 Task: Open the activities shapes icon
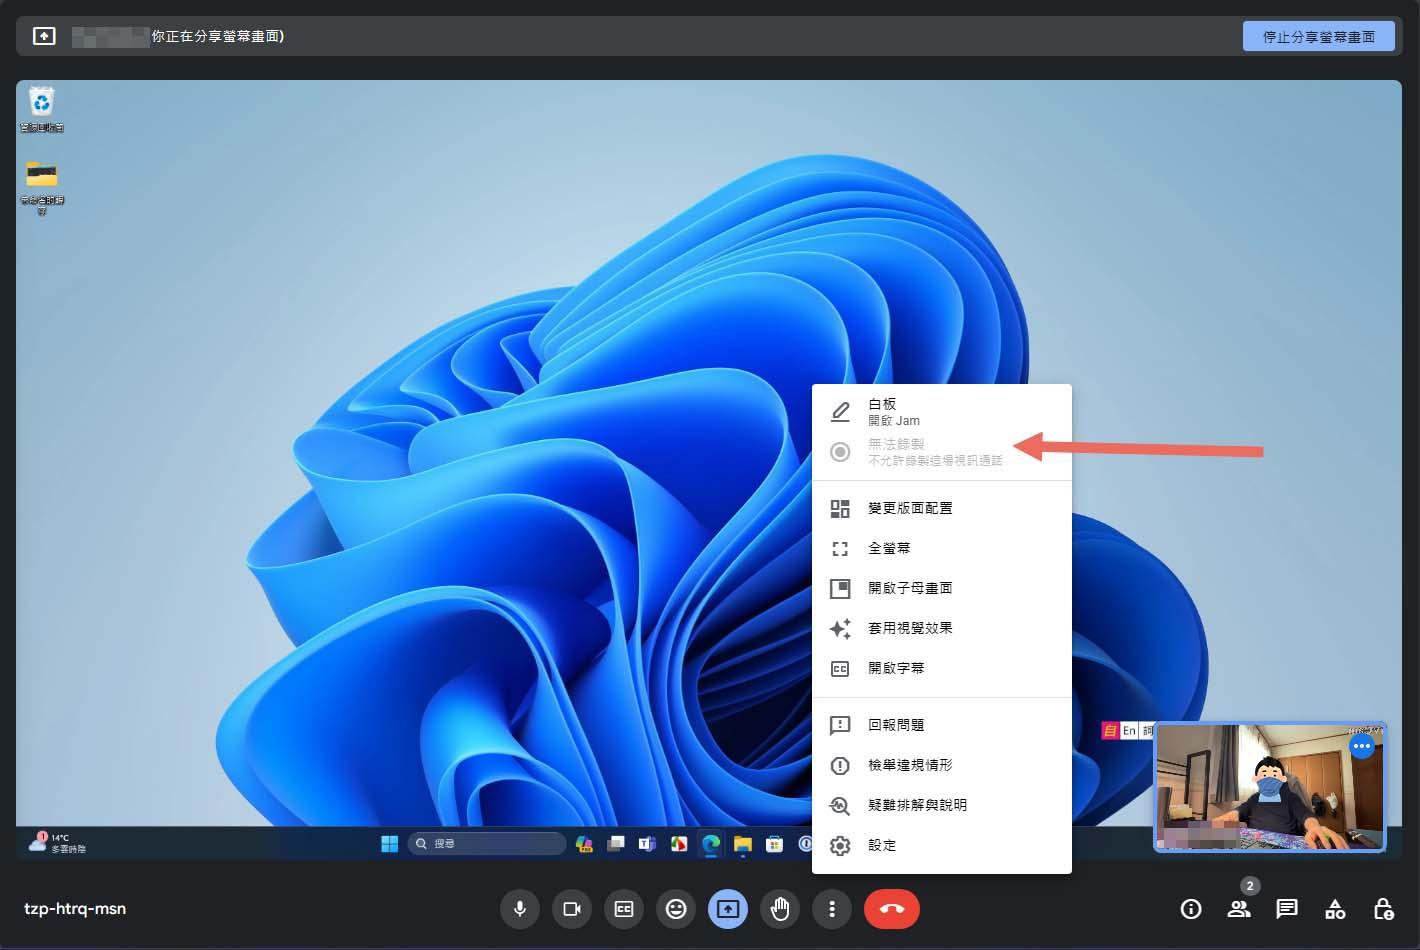point(1335,909)
